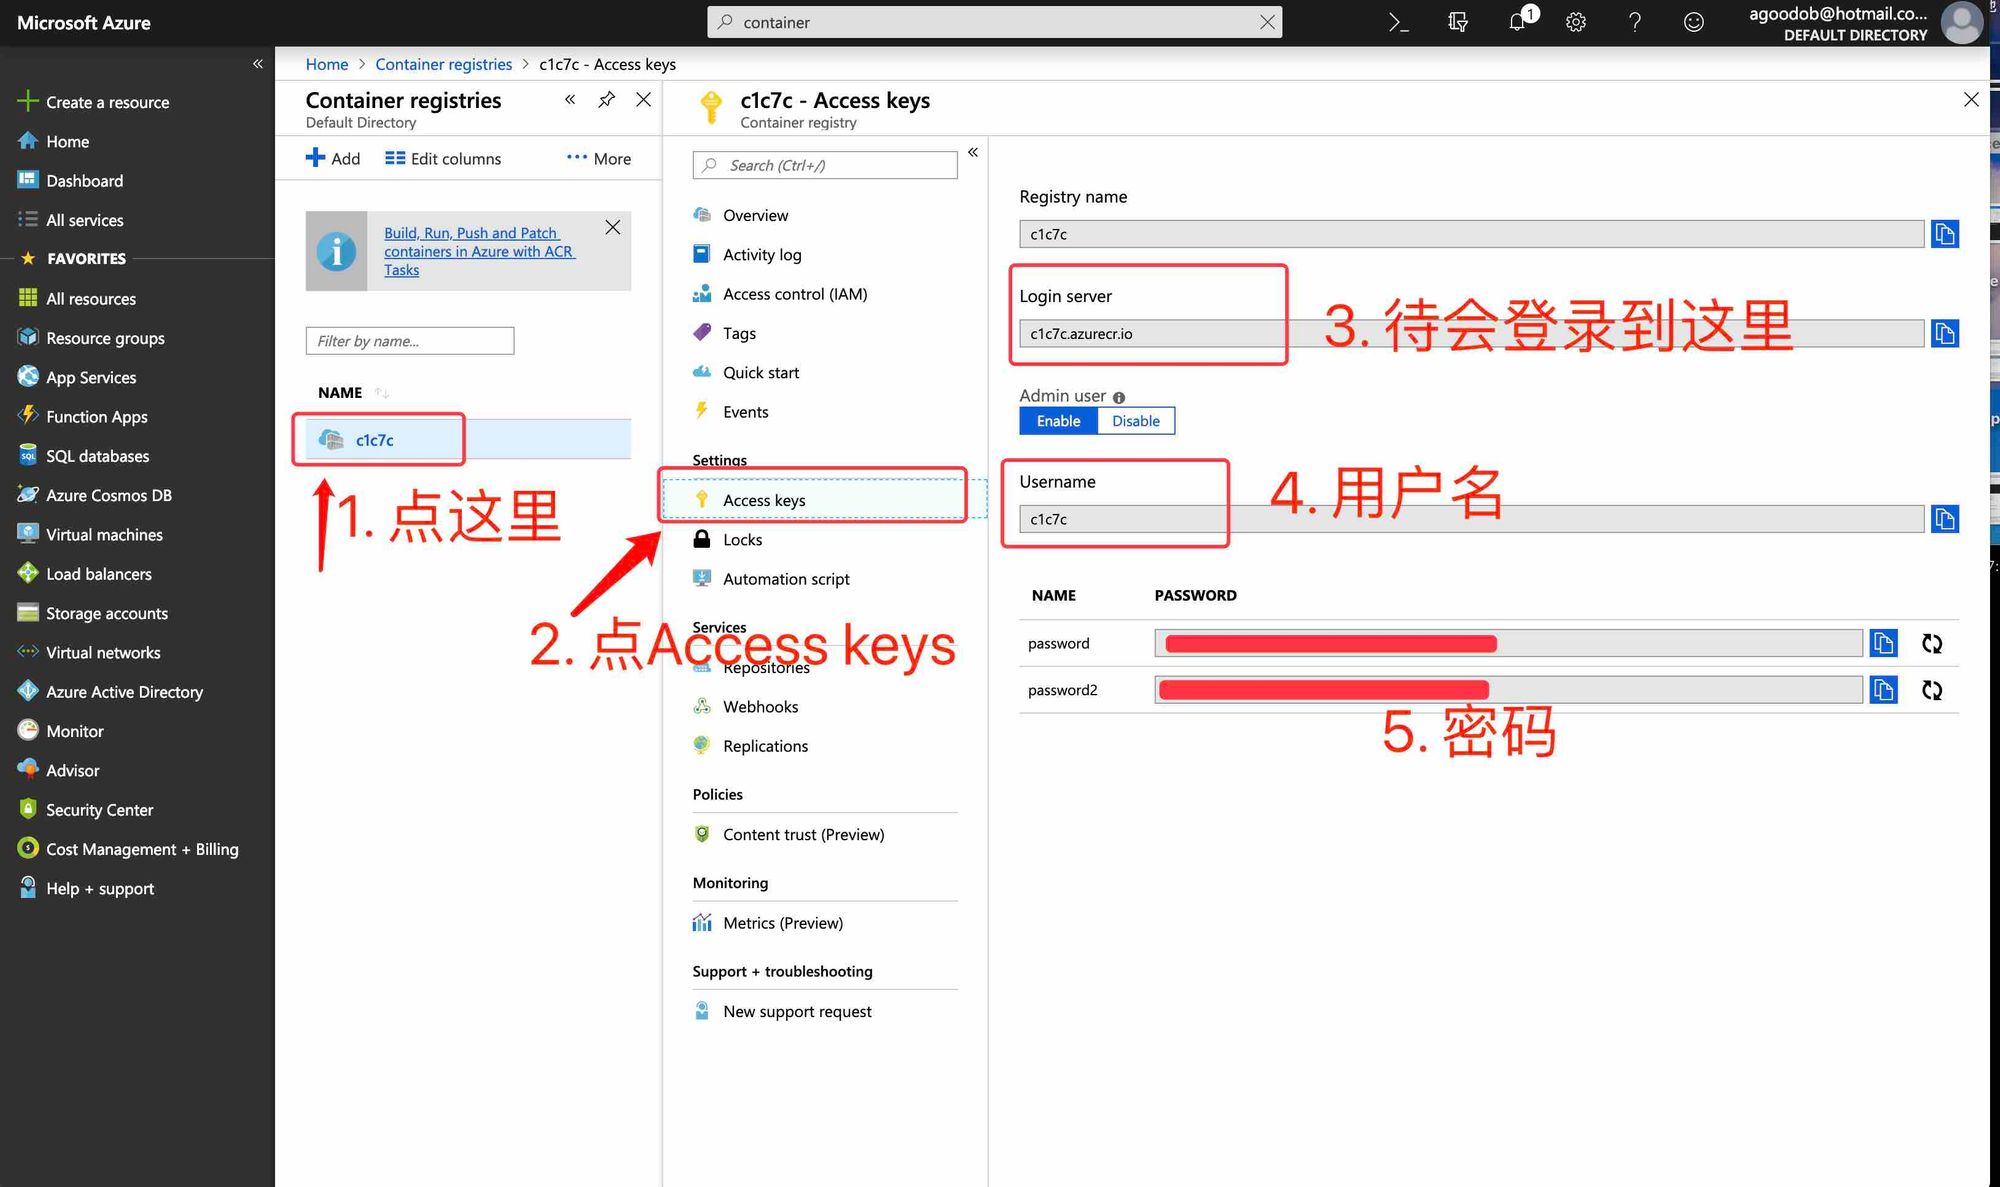This screenshot has width=2000, height=1187.
Task: Regenerate password2 using the refresh icon
Action: tap(1931, 689)
